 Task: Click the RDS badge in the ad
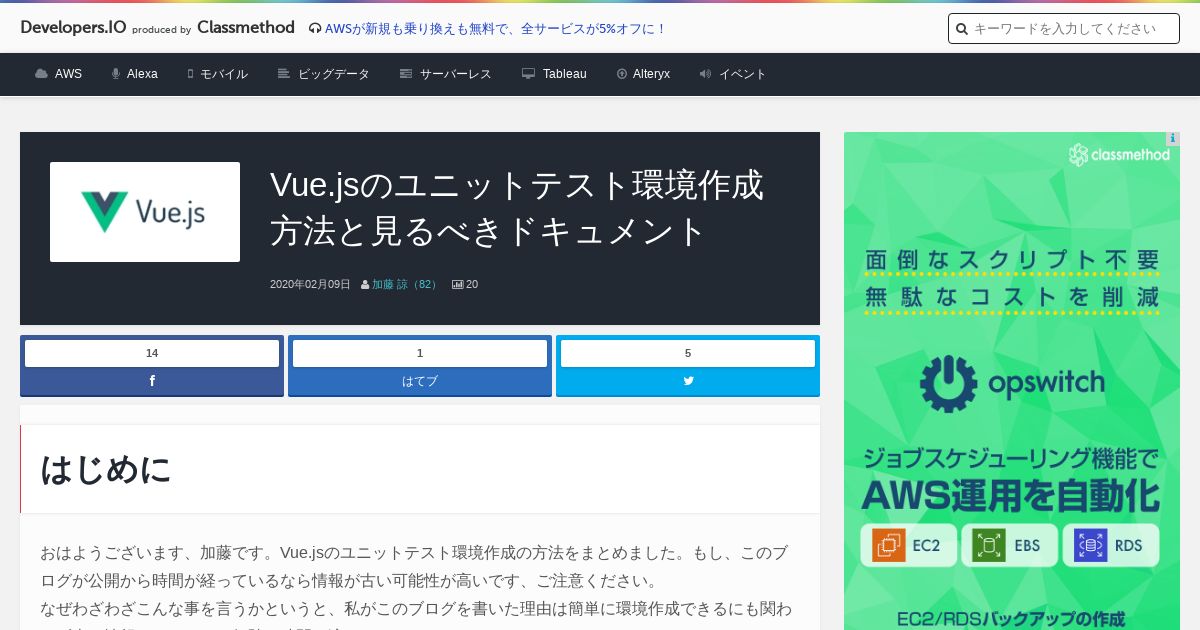coord(1111,545)
